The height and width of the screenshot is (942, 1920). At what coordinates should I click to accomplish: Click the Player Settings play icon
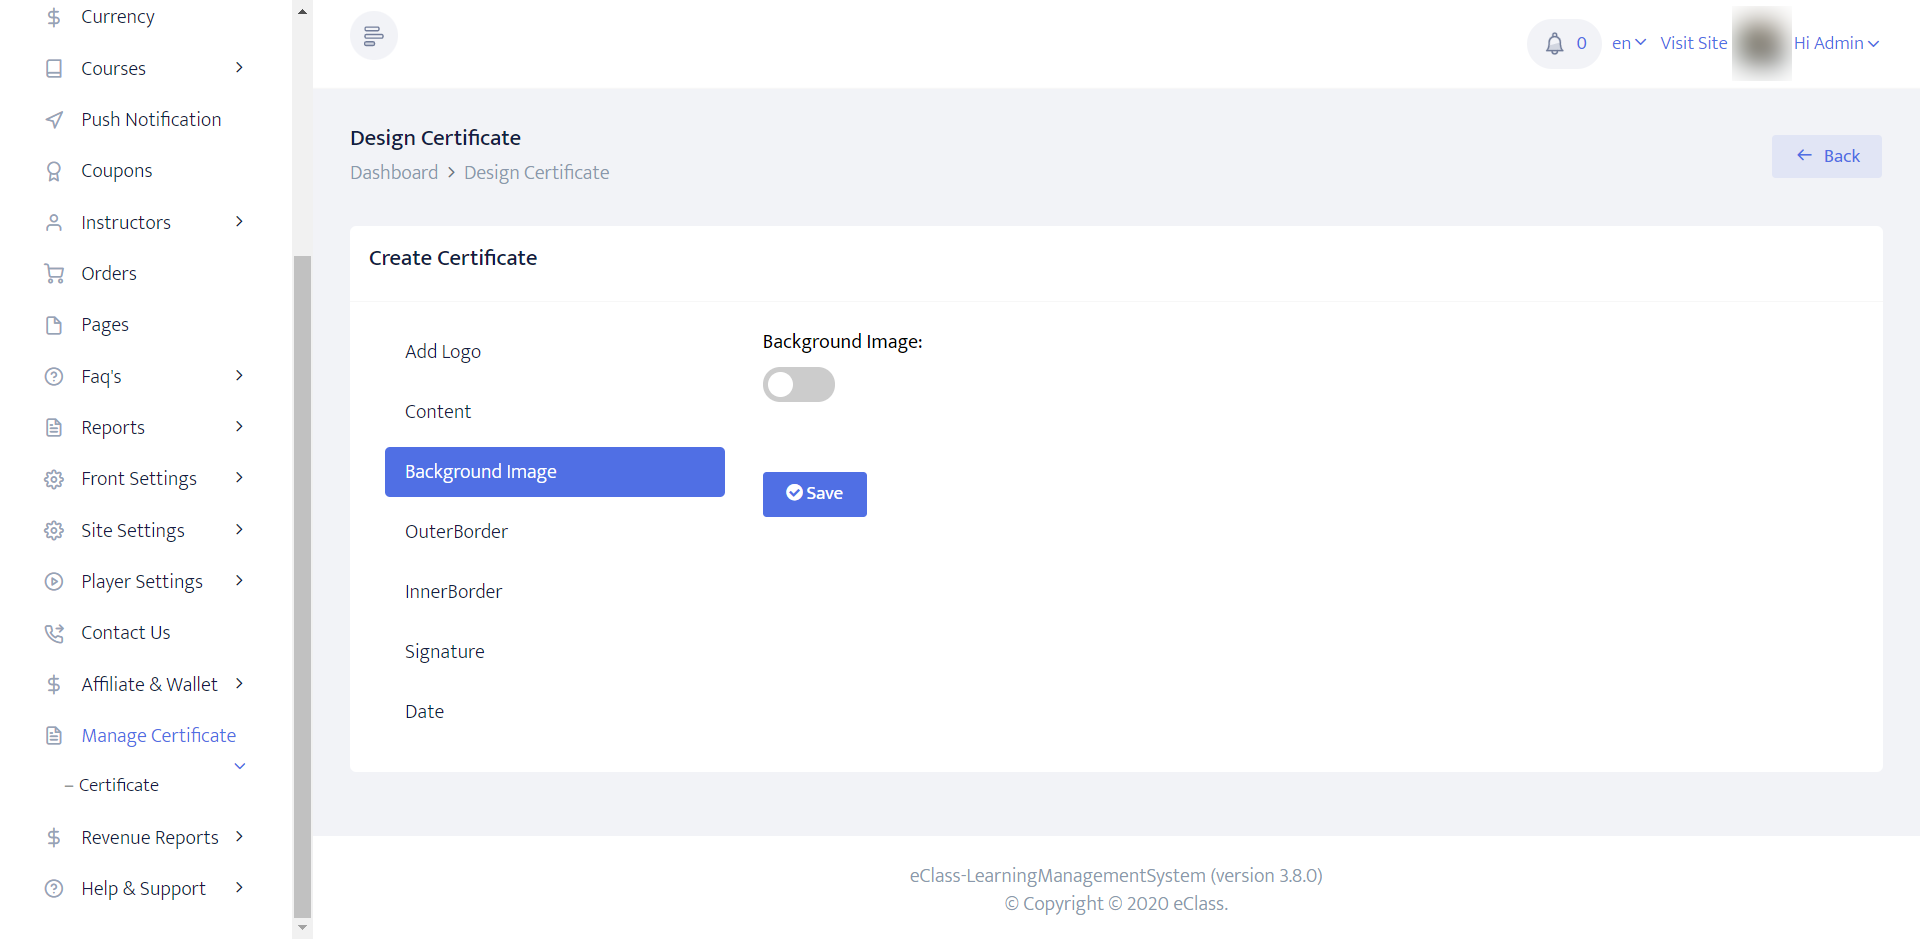coord(54,582)
